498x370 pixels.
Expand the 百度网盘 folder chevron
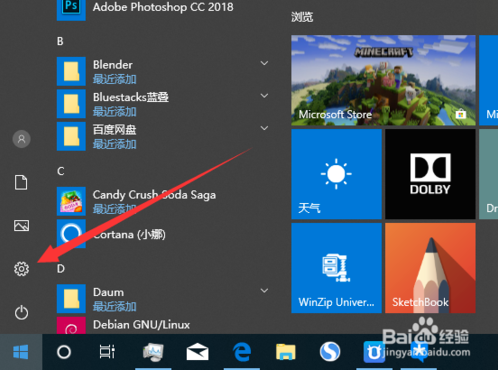264,128
